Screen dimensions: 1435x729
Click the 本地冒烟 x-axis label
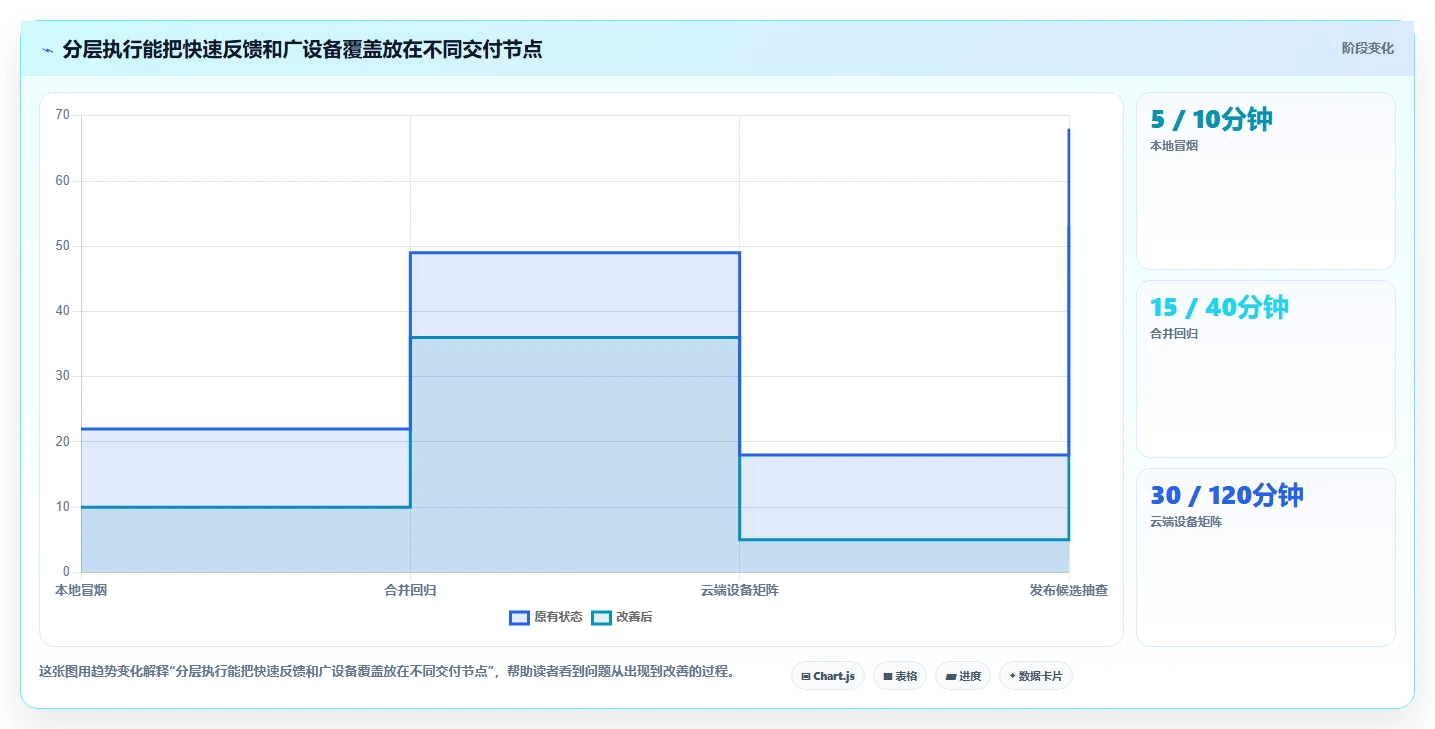[x=81, y=590]
